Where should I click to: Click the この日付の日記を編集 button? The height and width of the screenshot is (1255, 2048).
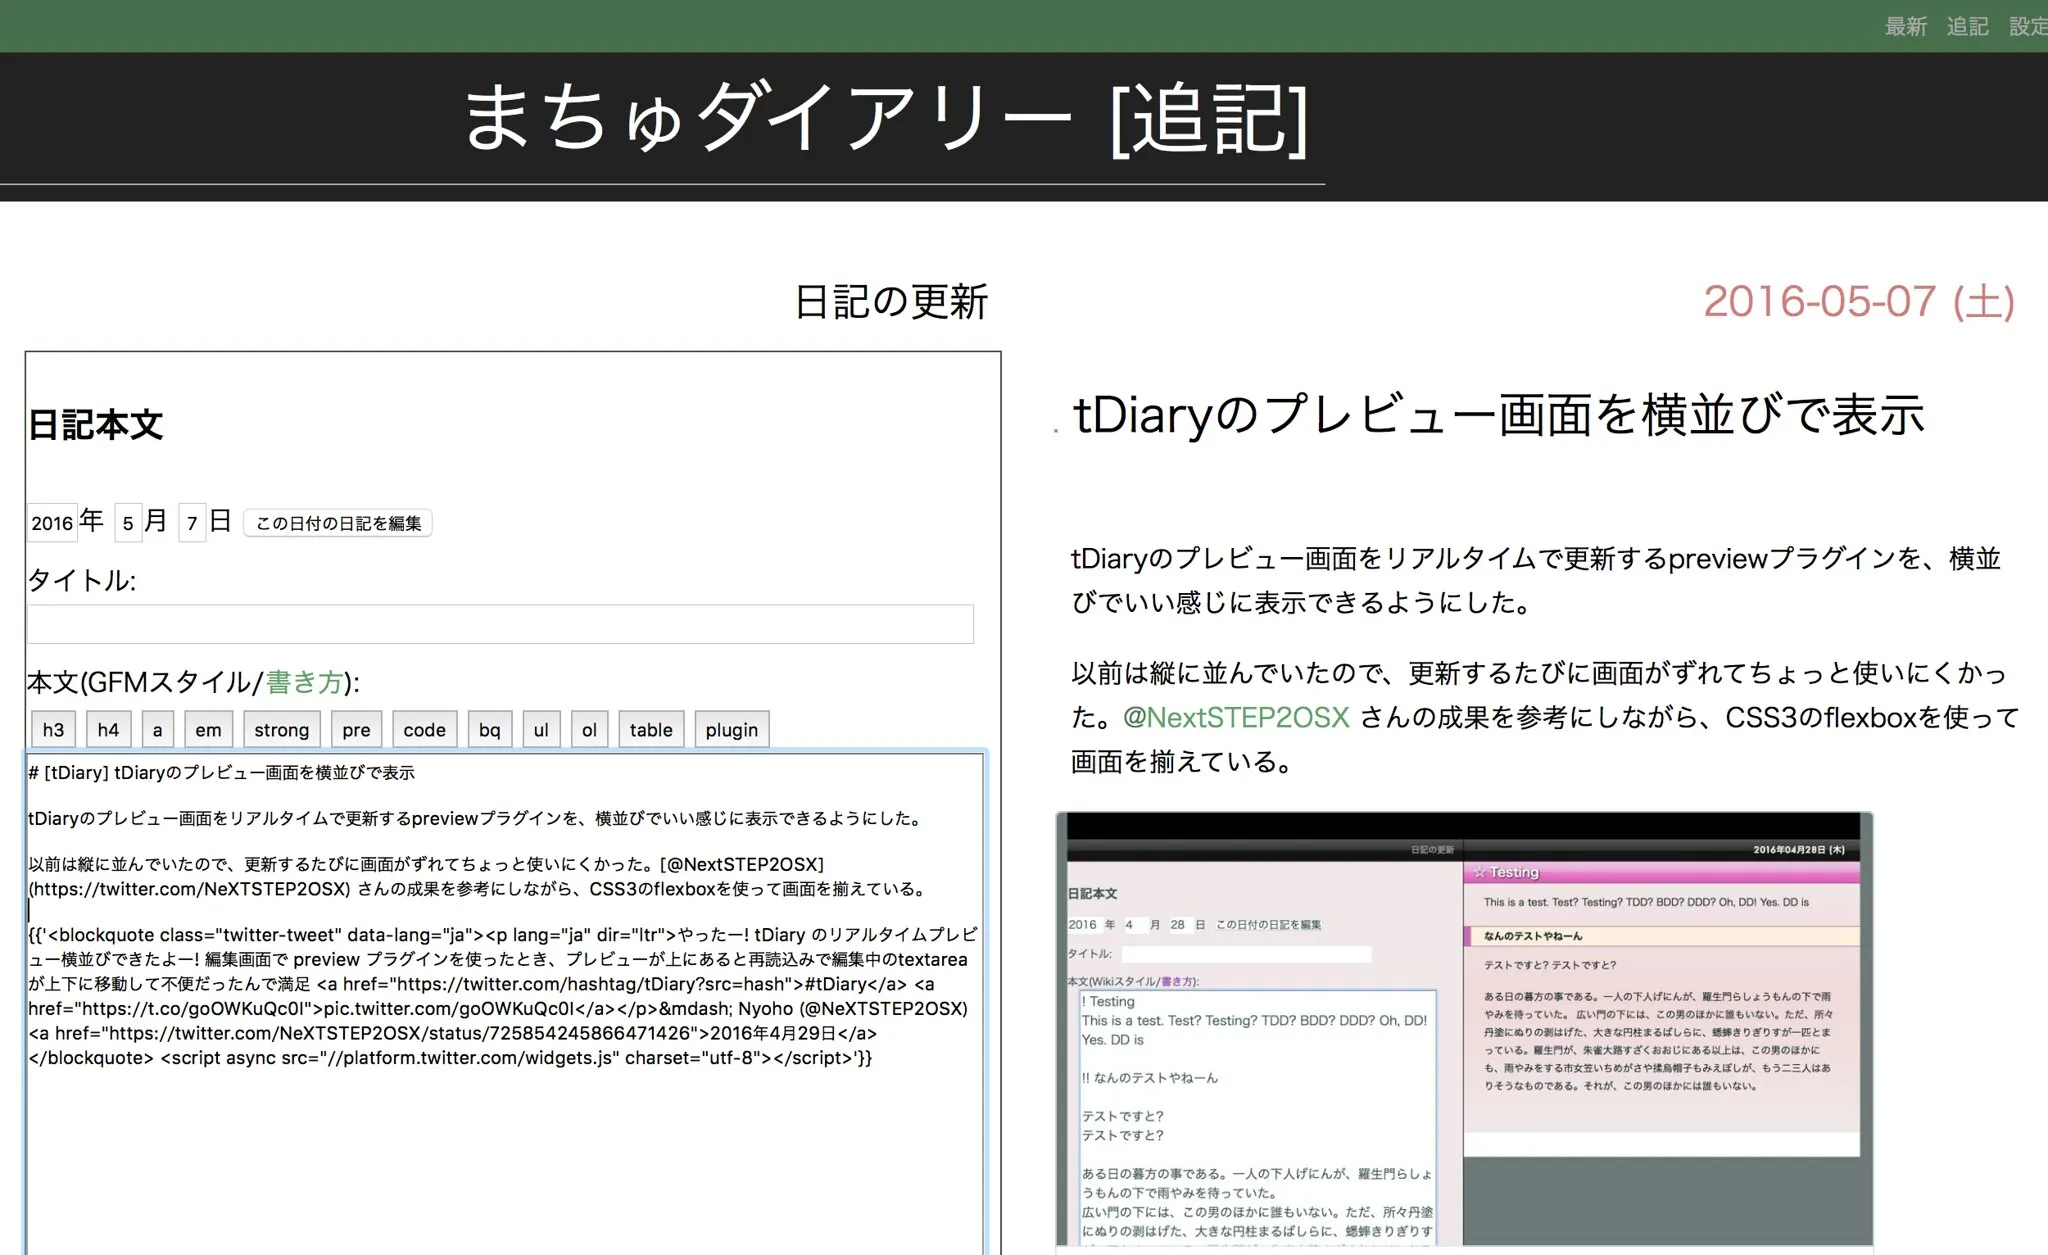point(338,523)
